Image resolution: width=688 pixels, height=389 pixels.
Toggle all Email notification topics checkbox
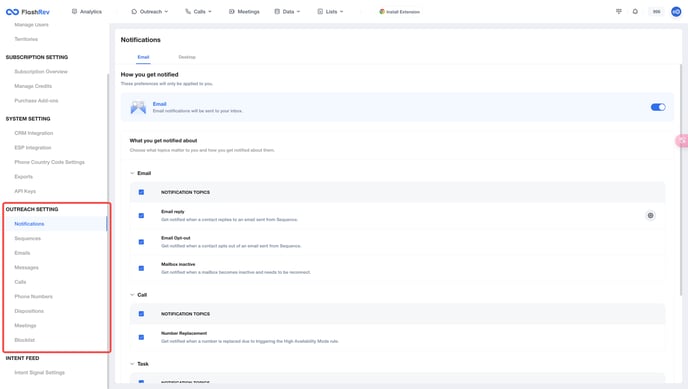pos(141,192)
